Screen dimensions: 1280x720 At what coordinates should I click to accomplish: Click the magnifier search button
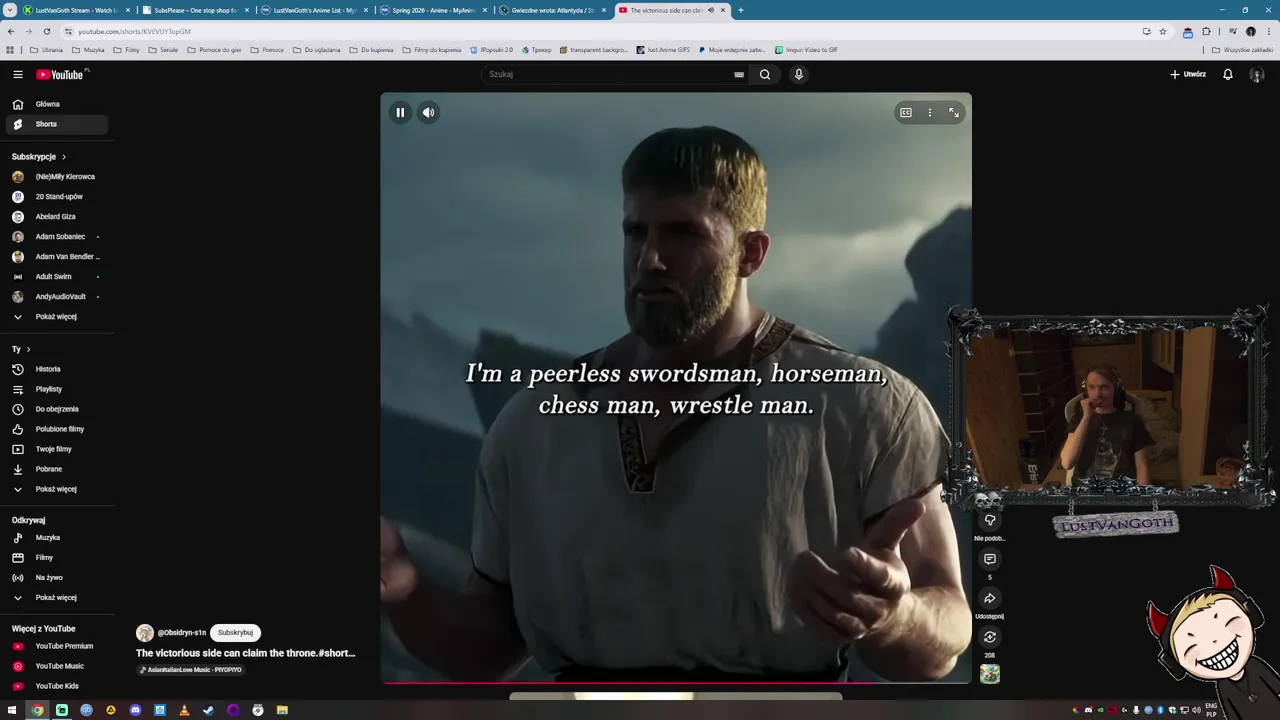[x=765, y=74]
